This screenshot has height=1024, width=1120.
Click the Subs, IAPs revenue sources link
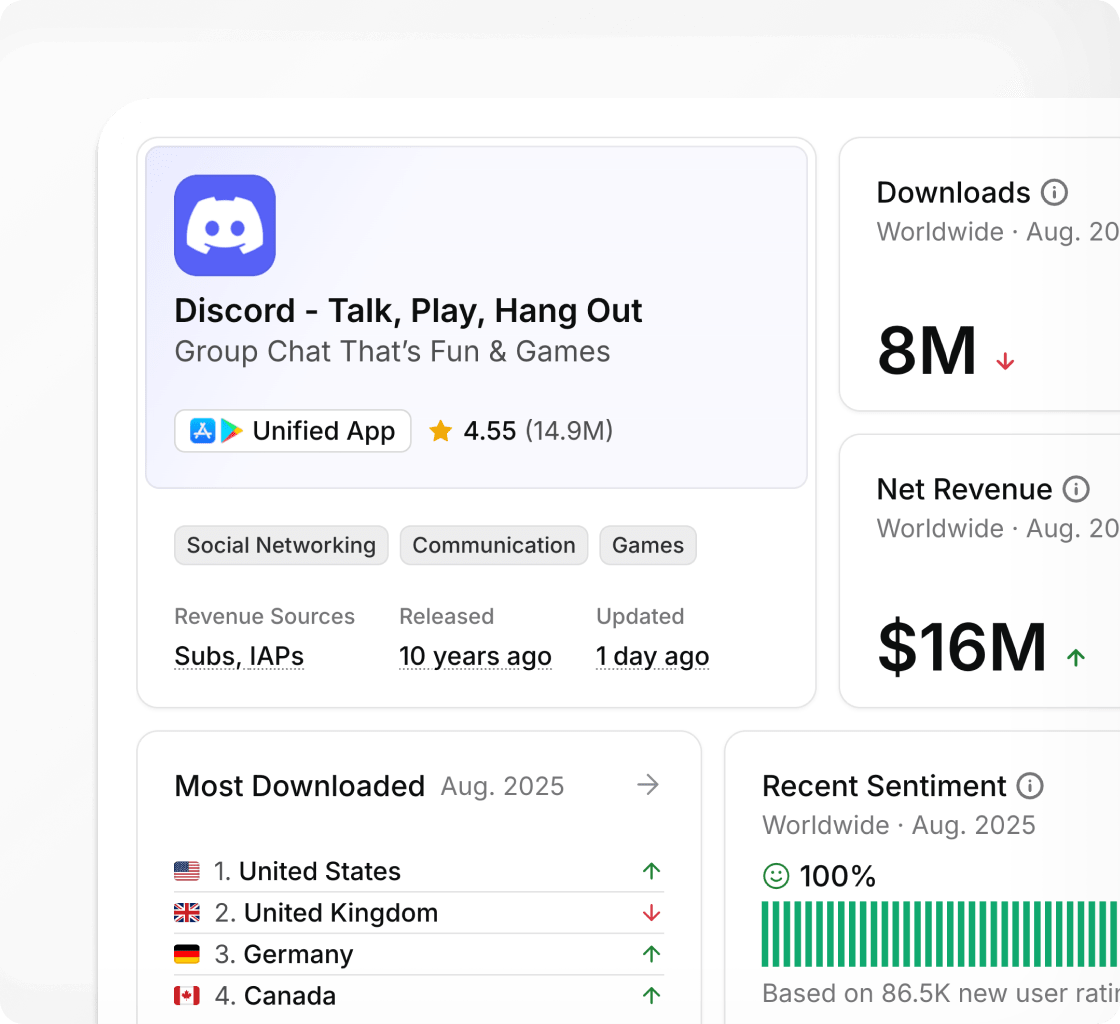coord(239,656)
